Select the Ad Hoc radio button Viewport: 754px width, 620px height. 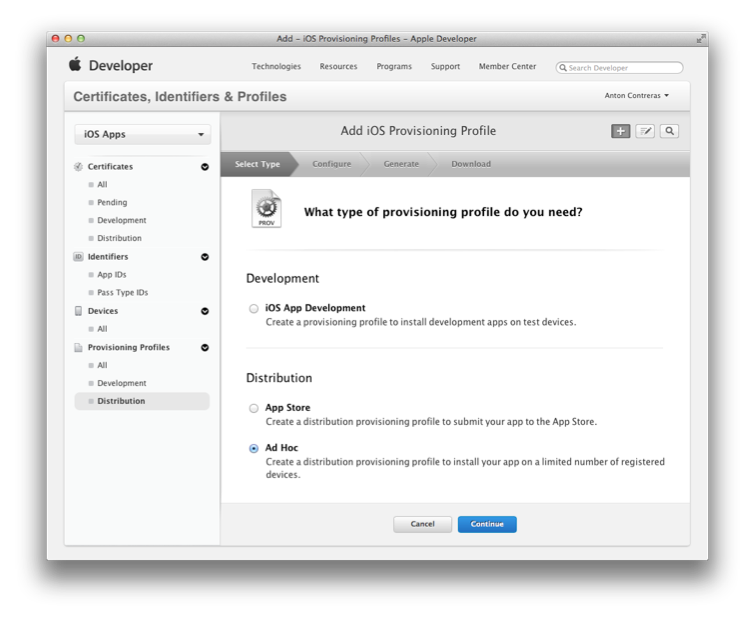click(x=254, y=448)
